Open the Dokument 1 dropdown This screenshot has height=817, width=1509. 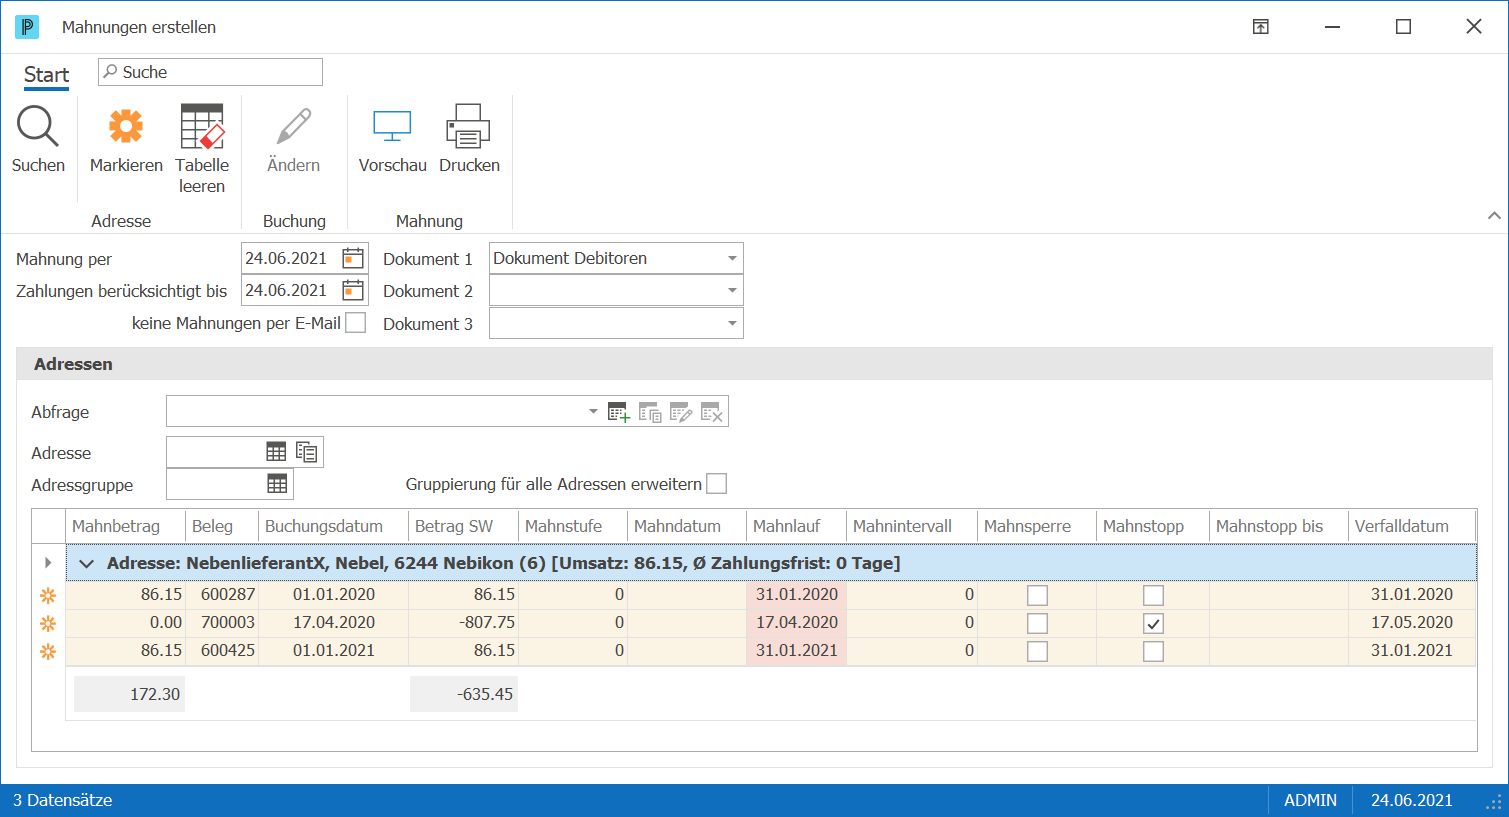[732, 258]
